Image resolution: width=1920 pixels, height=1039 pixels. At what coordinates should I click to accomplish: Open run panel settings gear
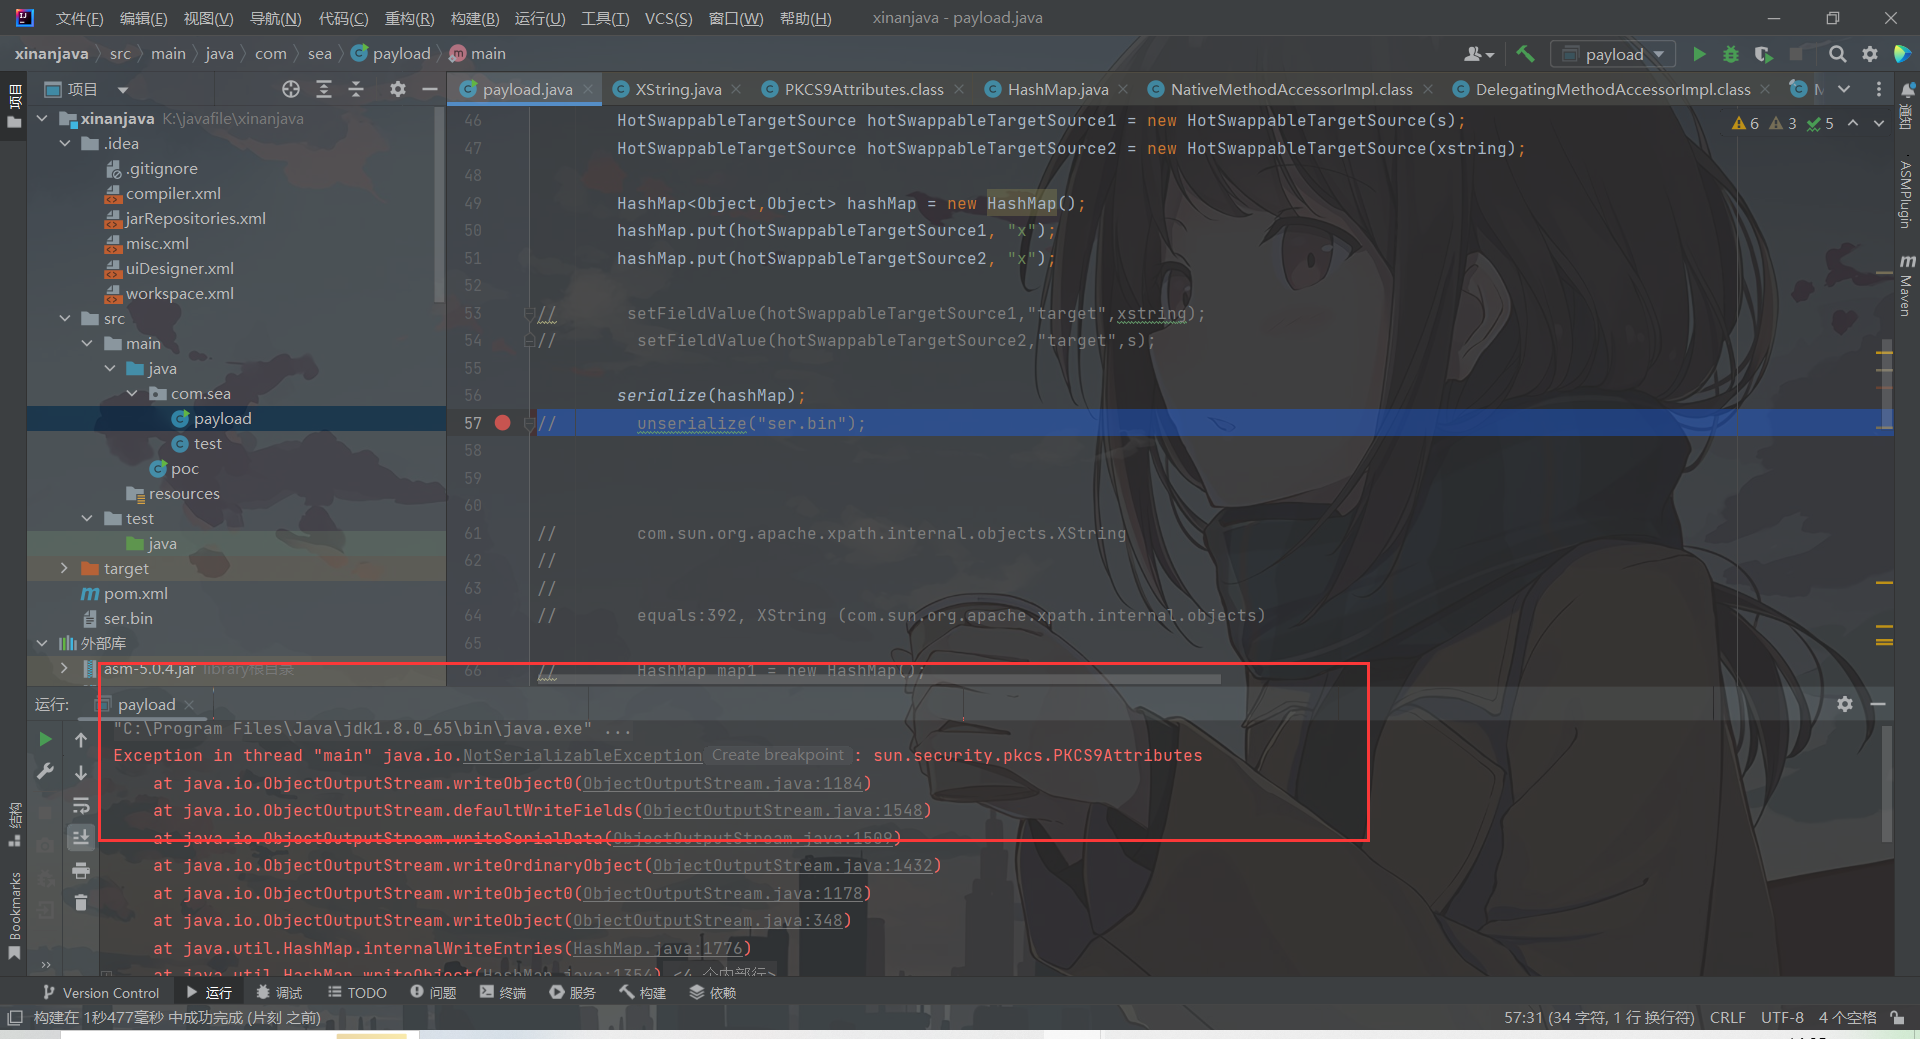tap(1845, 704)
